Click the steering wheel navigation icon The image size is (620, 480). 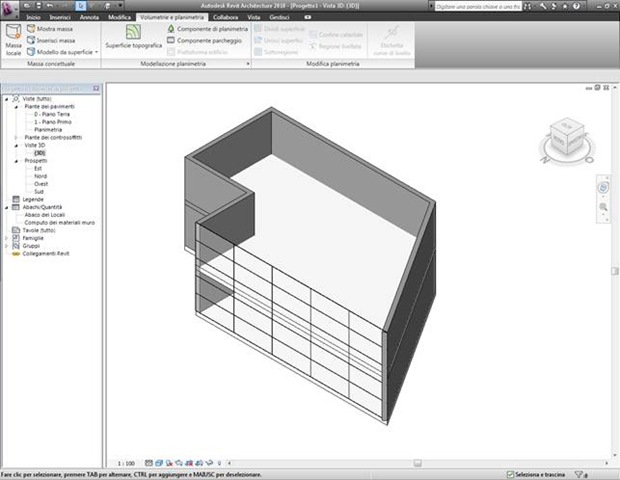pyautogui.click(x=603, y=188)
